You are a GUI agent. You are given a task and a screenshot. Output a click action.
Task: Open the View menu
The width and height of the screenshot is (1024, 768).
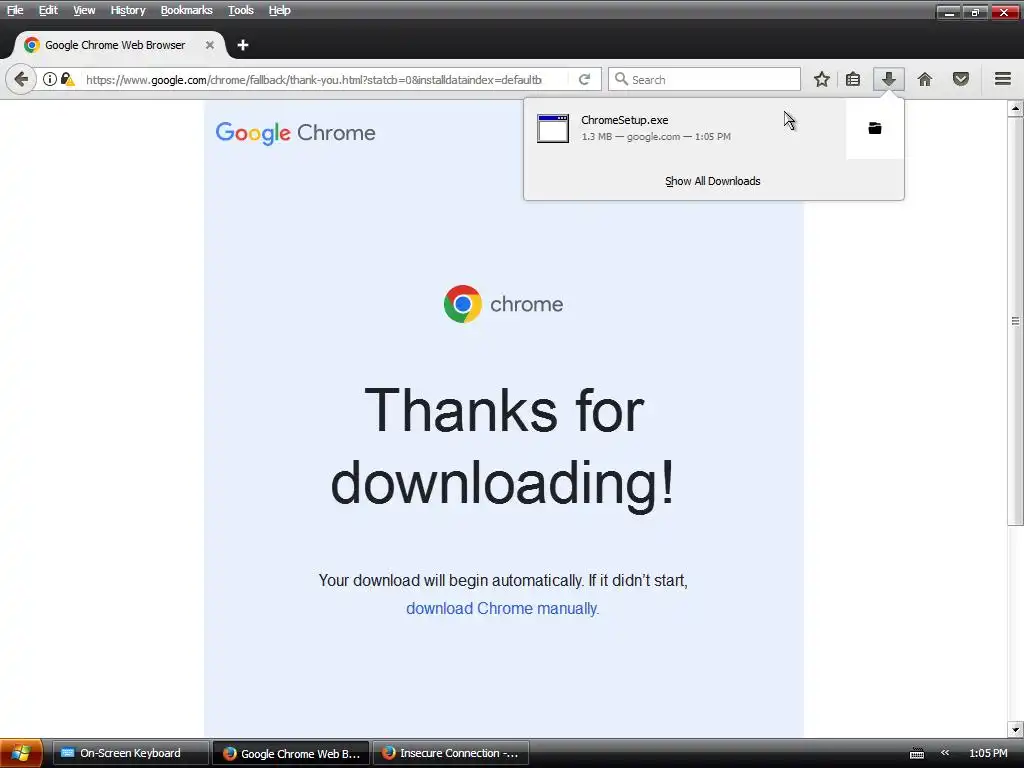click(x=84, y=10)
